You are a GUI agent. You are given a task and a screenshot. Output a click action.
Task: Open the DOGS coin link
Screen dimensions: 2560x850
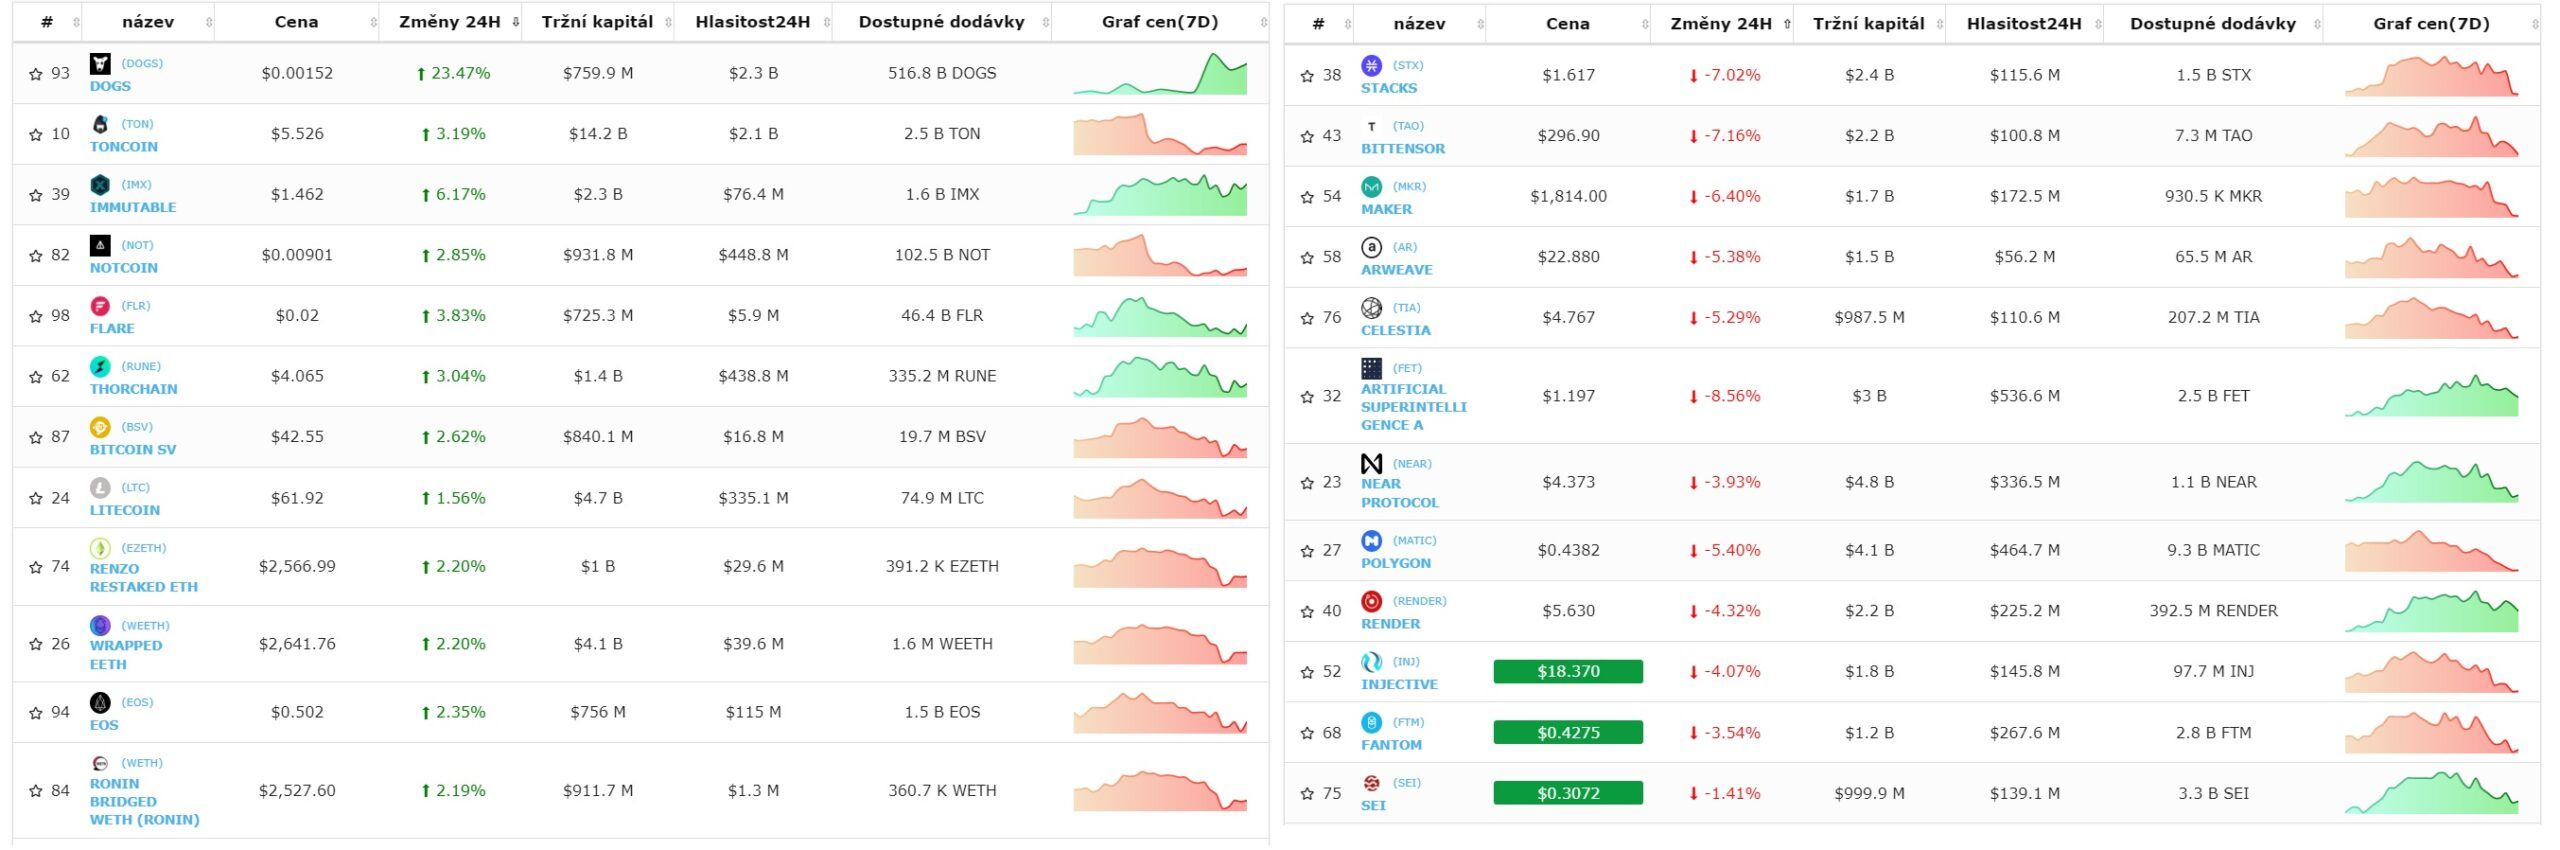pos(110,87)
